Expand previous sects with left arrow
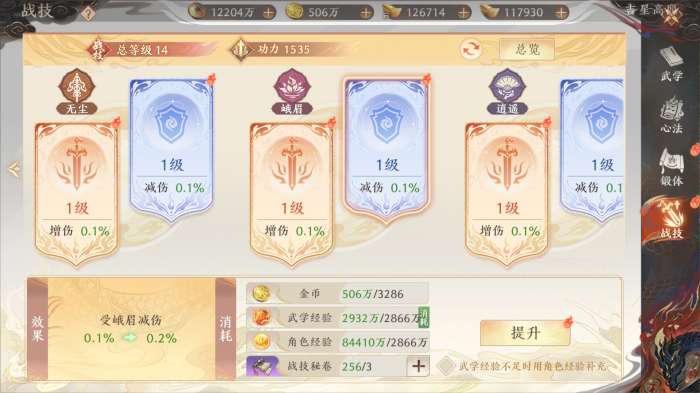700x393 pixels. point(14,169)
